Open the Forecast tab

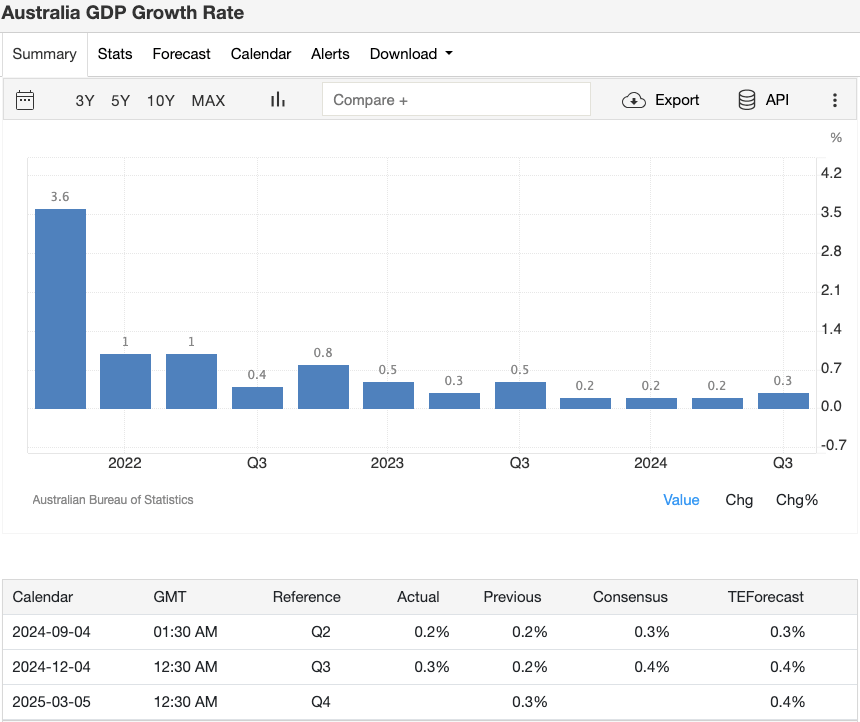pos(181,54)
